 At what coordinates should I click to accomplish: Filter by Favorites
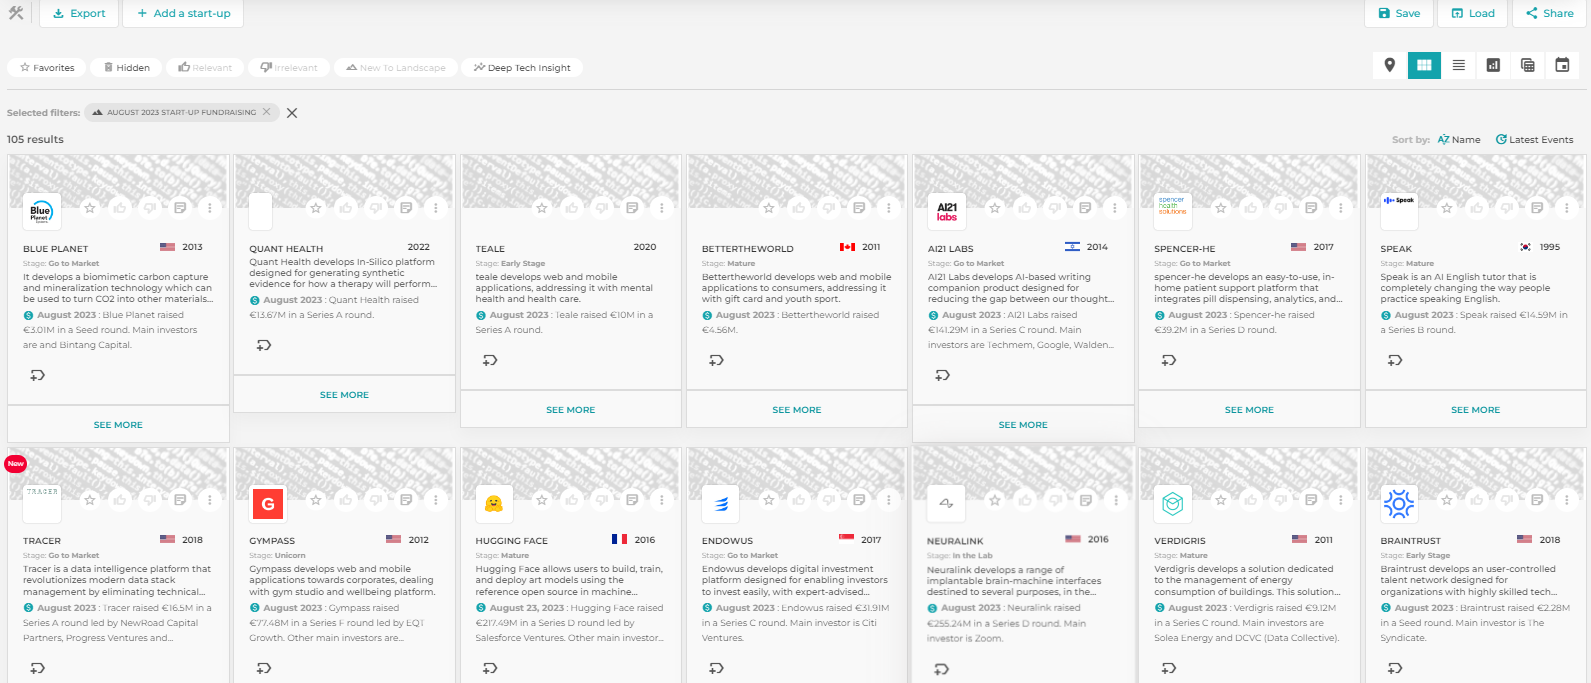(47, 68)
